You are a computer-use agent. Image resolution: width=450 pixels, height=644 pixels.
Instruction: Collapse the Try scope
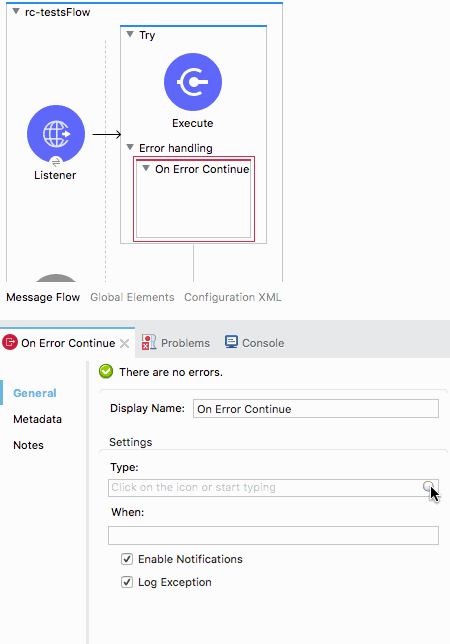130,34
